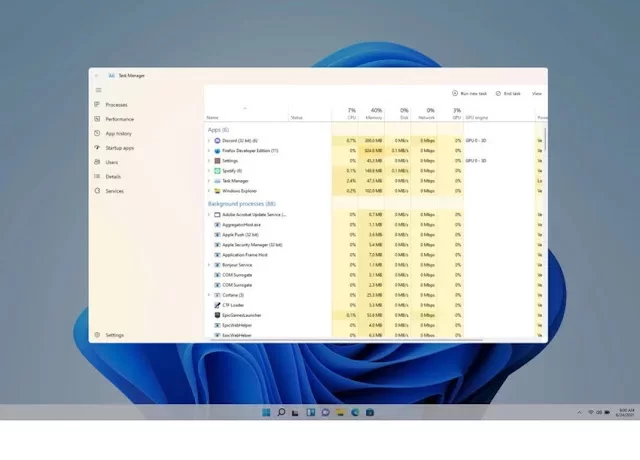Click the Spotify icon in Apps list
The image size is (640, 460).
tap(217, 171)
